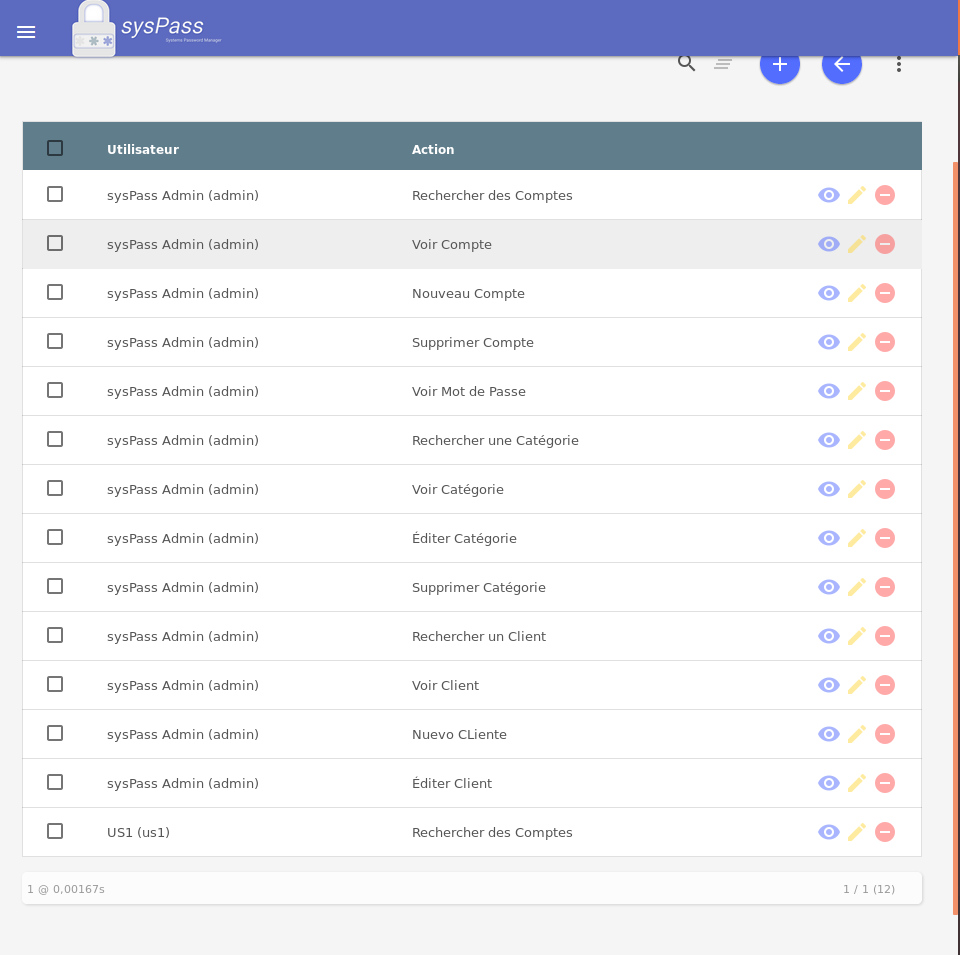Open the filter options icon
The height and width of the screenshot is (955, 960).
pyautogui.click(x=723, y=62)
